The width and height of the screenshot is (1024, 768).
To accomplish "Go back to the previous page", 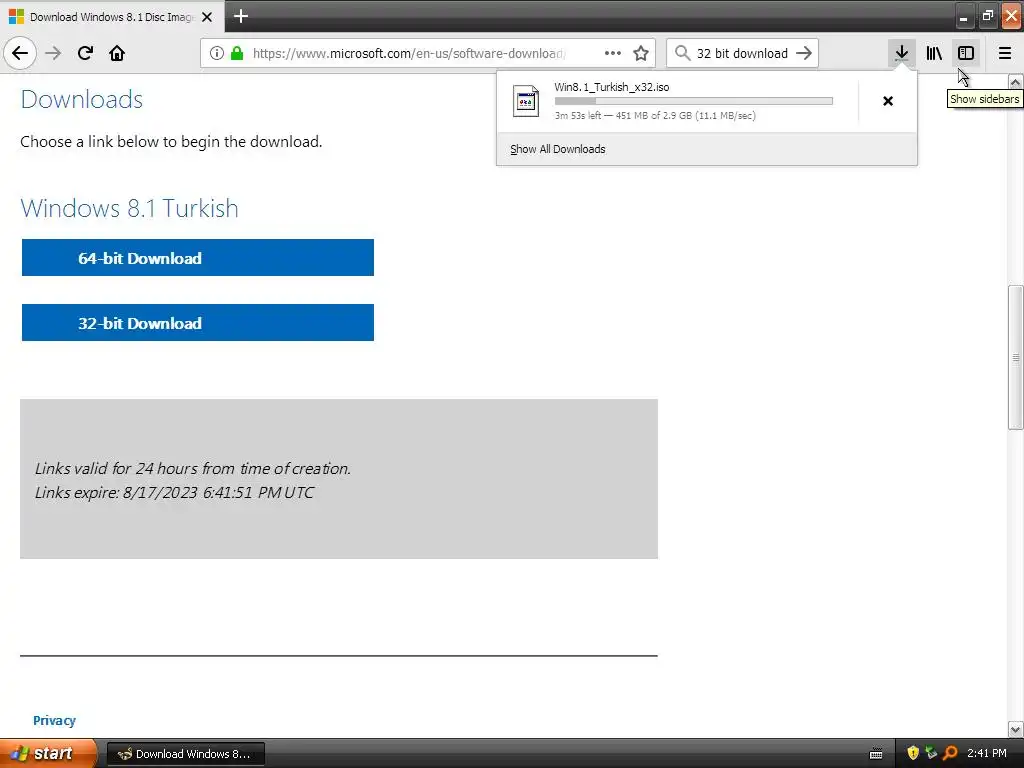I will (x=20, y=53).
